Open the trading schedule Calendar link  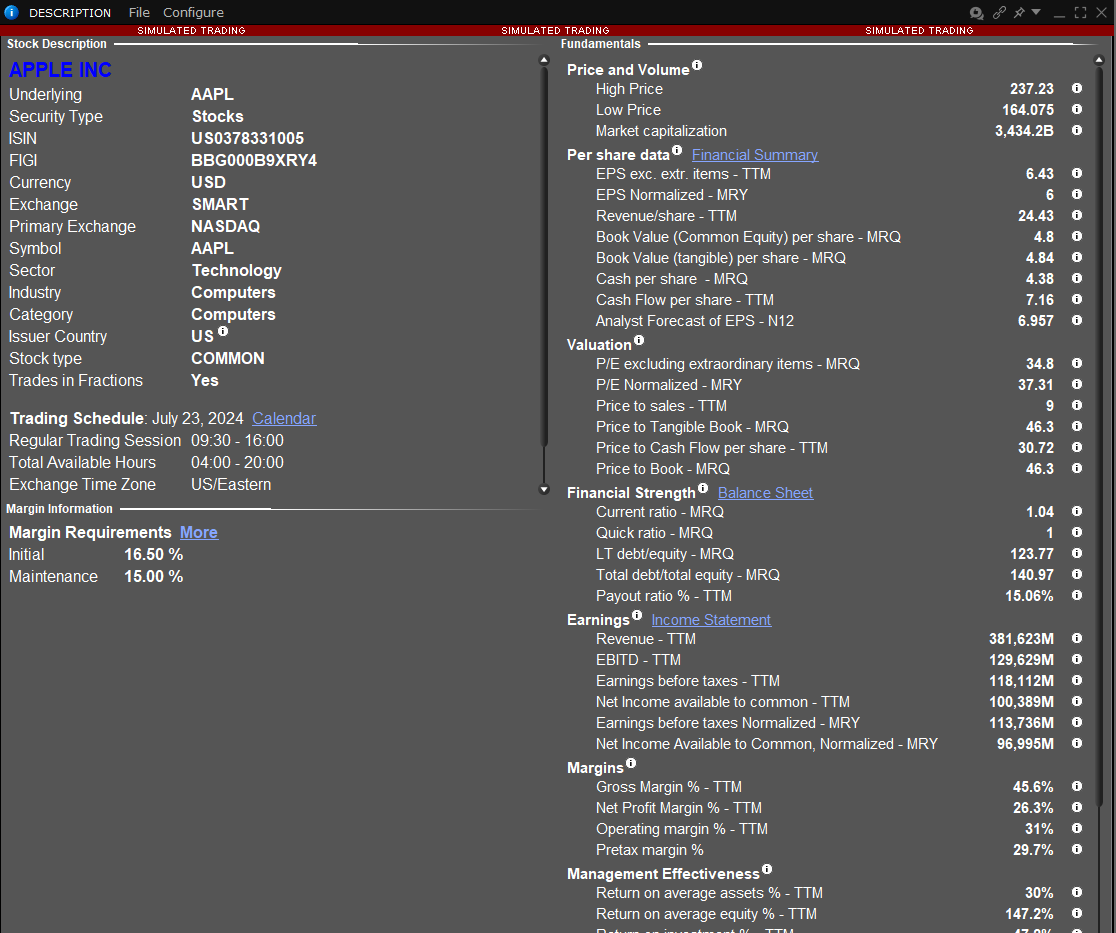coord(284,419)
